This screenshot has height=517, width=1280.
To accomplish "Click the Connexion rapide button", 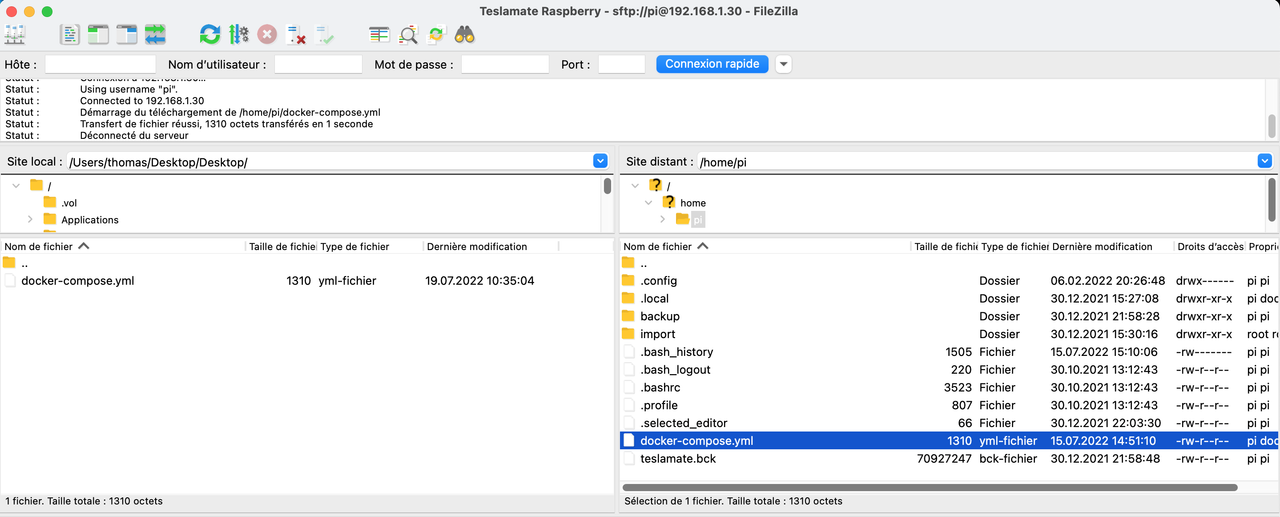I will pyautogui.click(x=713, y=64).
